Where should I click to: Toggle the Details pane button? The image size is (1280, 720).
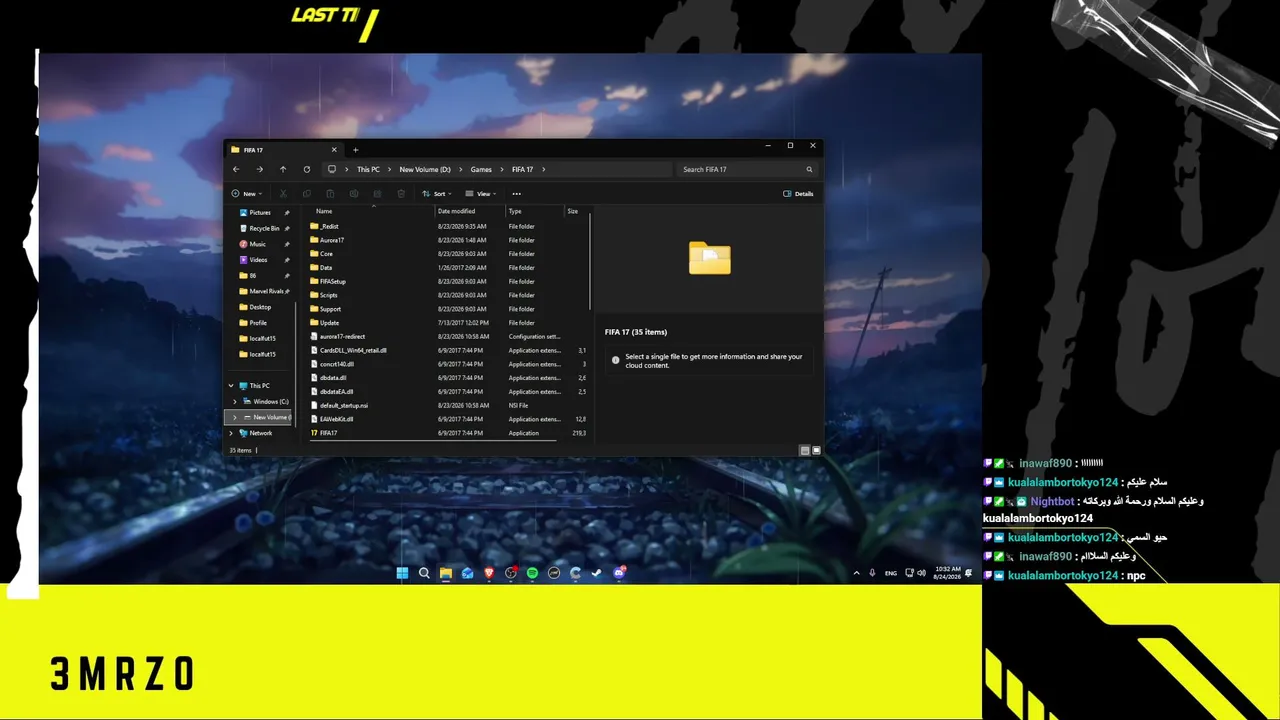(798, 194)
